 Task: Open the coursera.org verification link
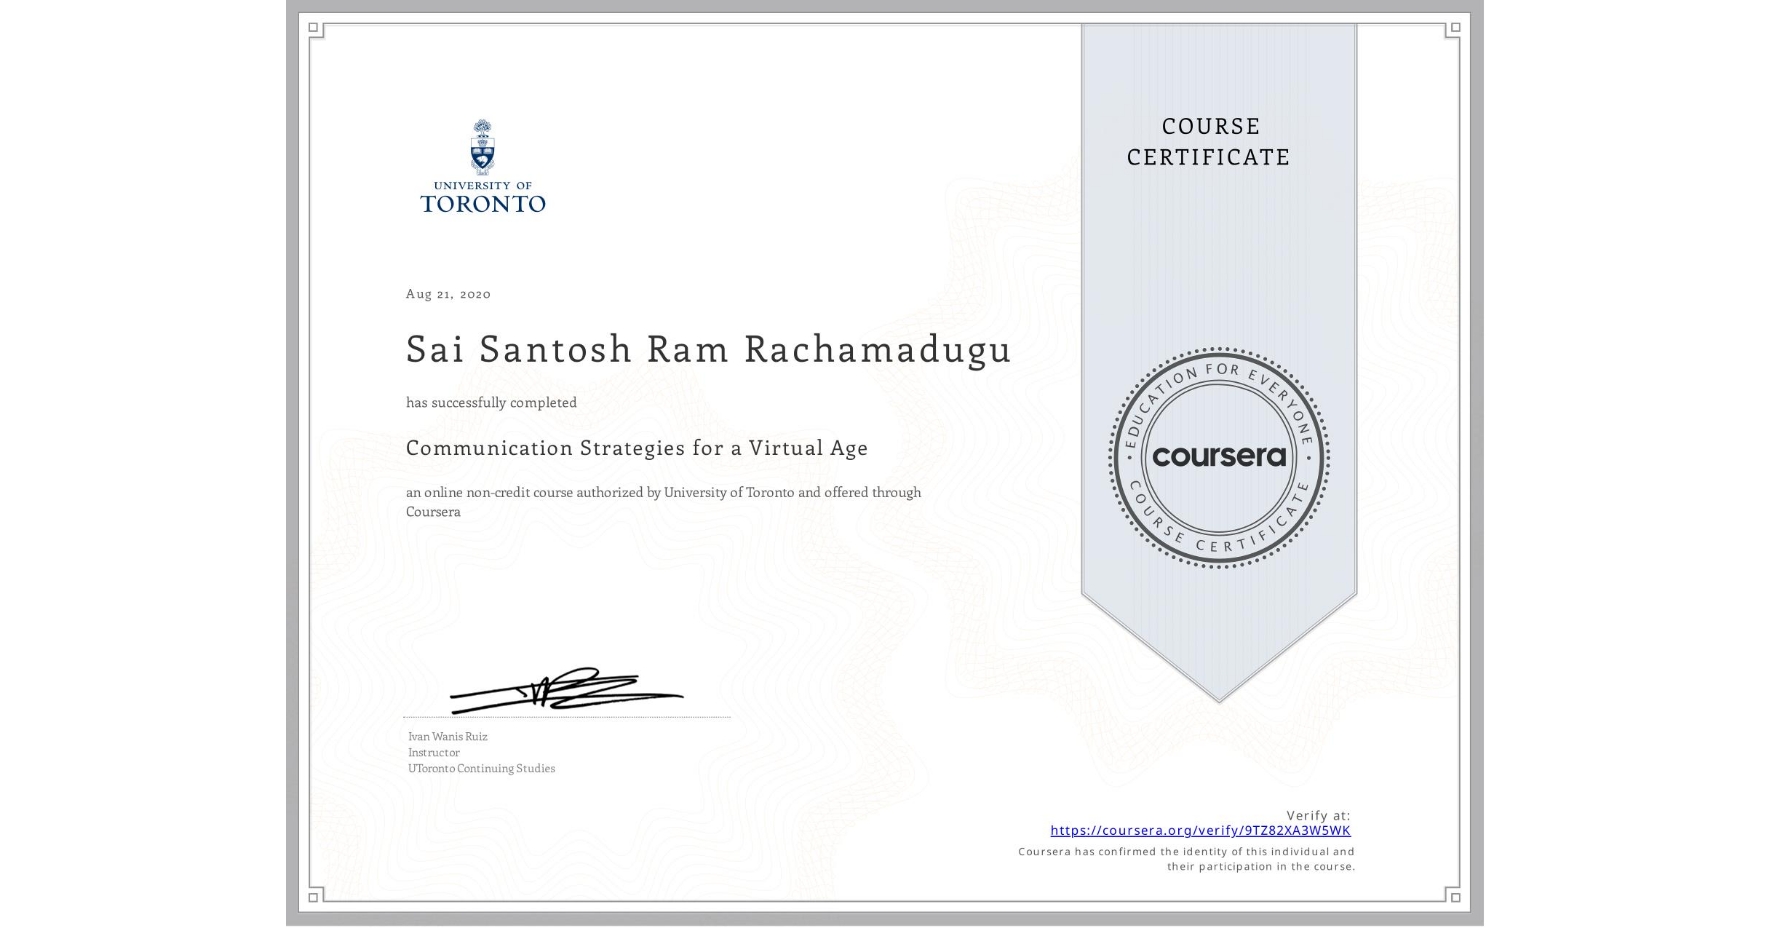[x=1200, y=831]
